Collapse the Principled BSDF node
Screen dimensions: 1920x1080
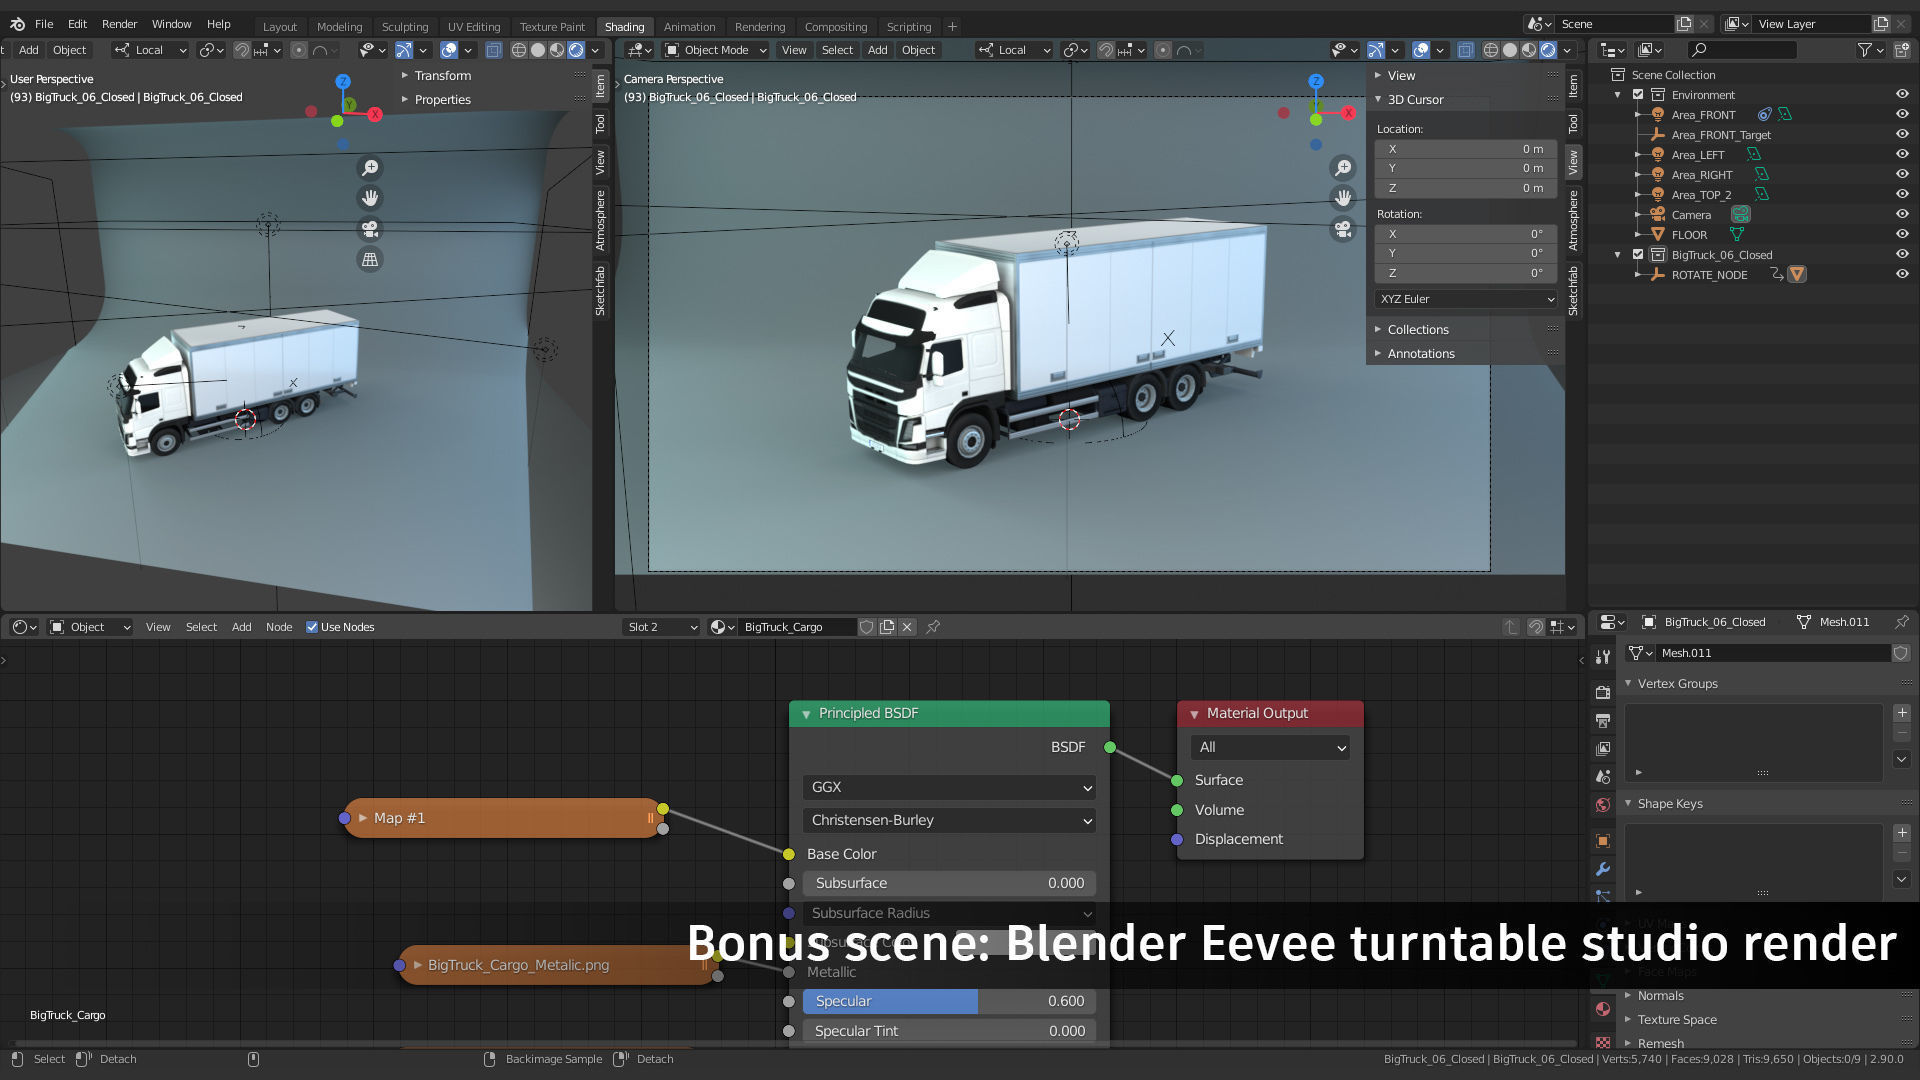click(x=806, y=714)
